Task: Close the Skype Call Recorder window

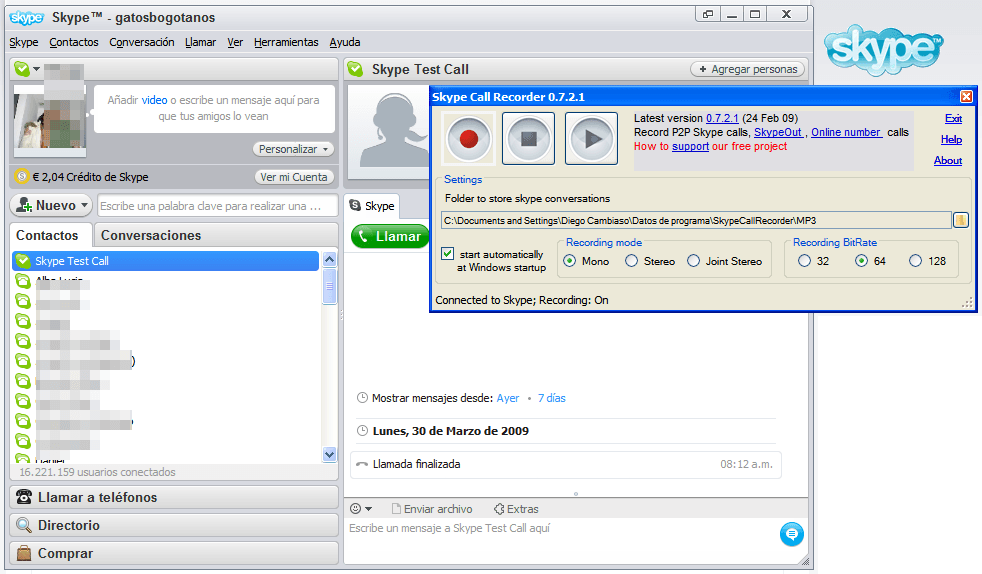Action: (x=966, y=96)
